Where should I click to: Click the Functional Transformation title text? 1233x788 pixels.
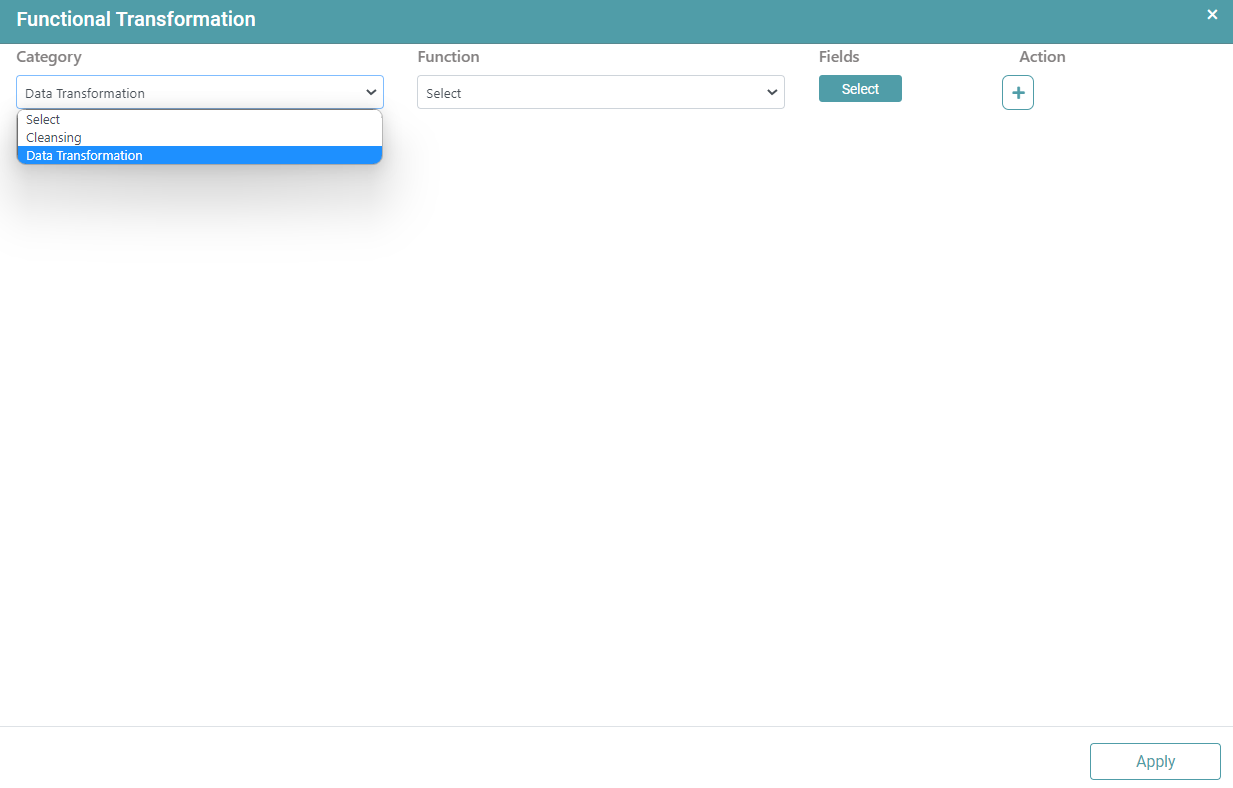pos(136,20)
